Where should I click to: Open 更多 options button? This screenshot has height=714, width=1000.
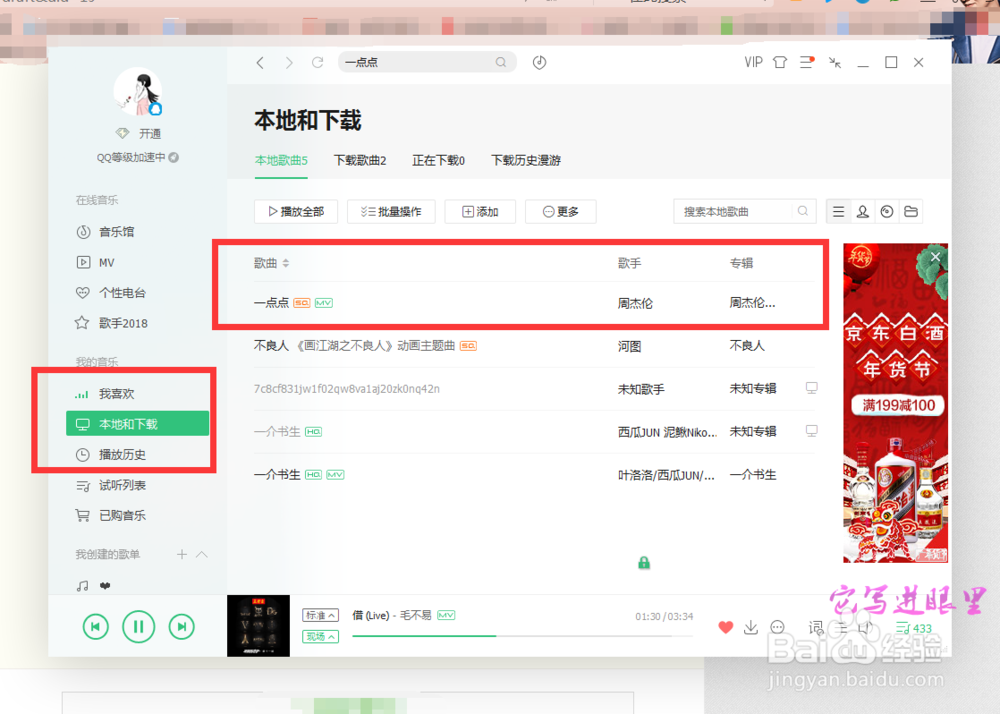(x=561, y=212)
